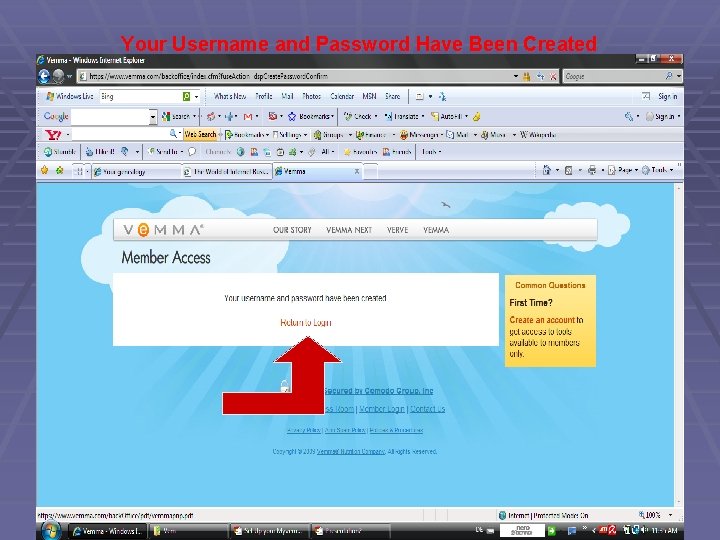Screen dimensions: 720x540
Task: Open StumbleUpon toolbar Tools dropdown
Action: pos(431,152)
